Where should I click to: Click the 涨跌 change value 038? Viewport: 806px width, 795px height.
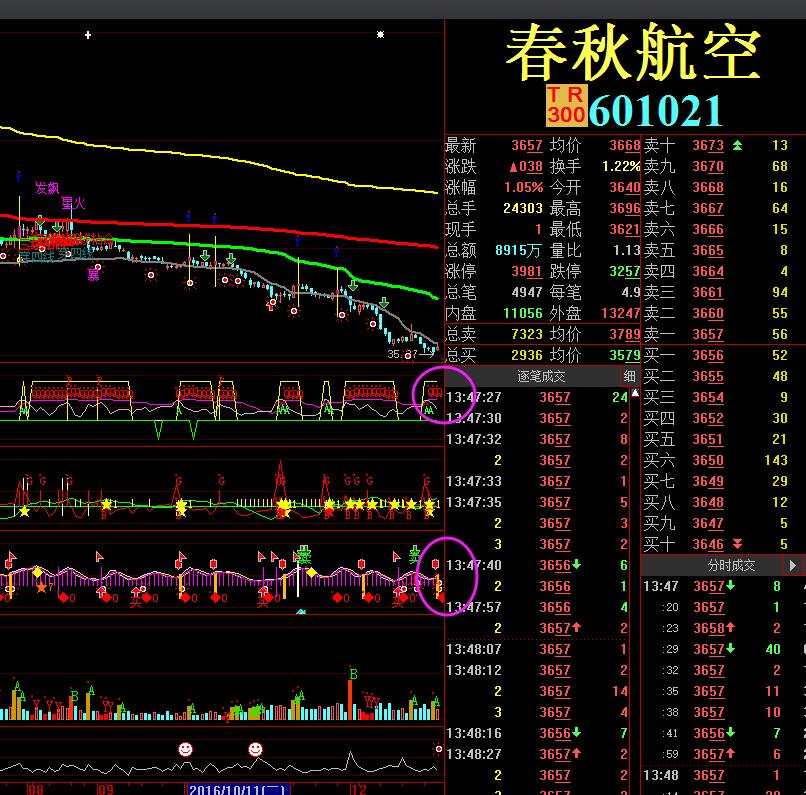point(526,167)
